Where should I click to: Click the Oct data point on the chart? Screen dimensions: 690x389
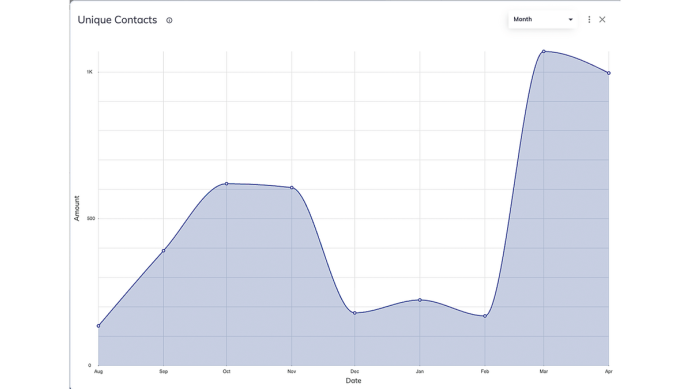(227, 183)
